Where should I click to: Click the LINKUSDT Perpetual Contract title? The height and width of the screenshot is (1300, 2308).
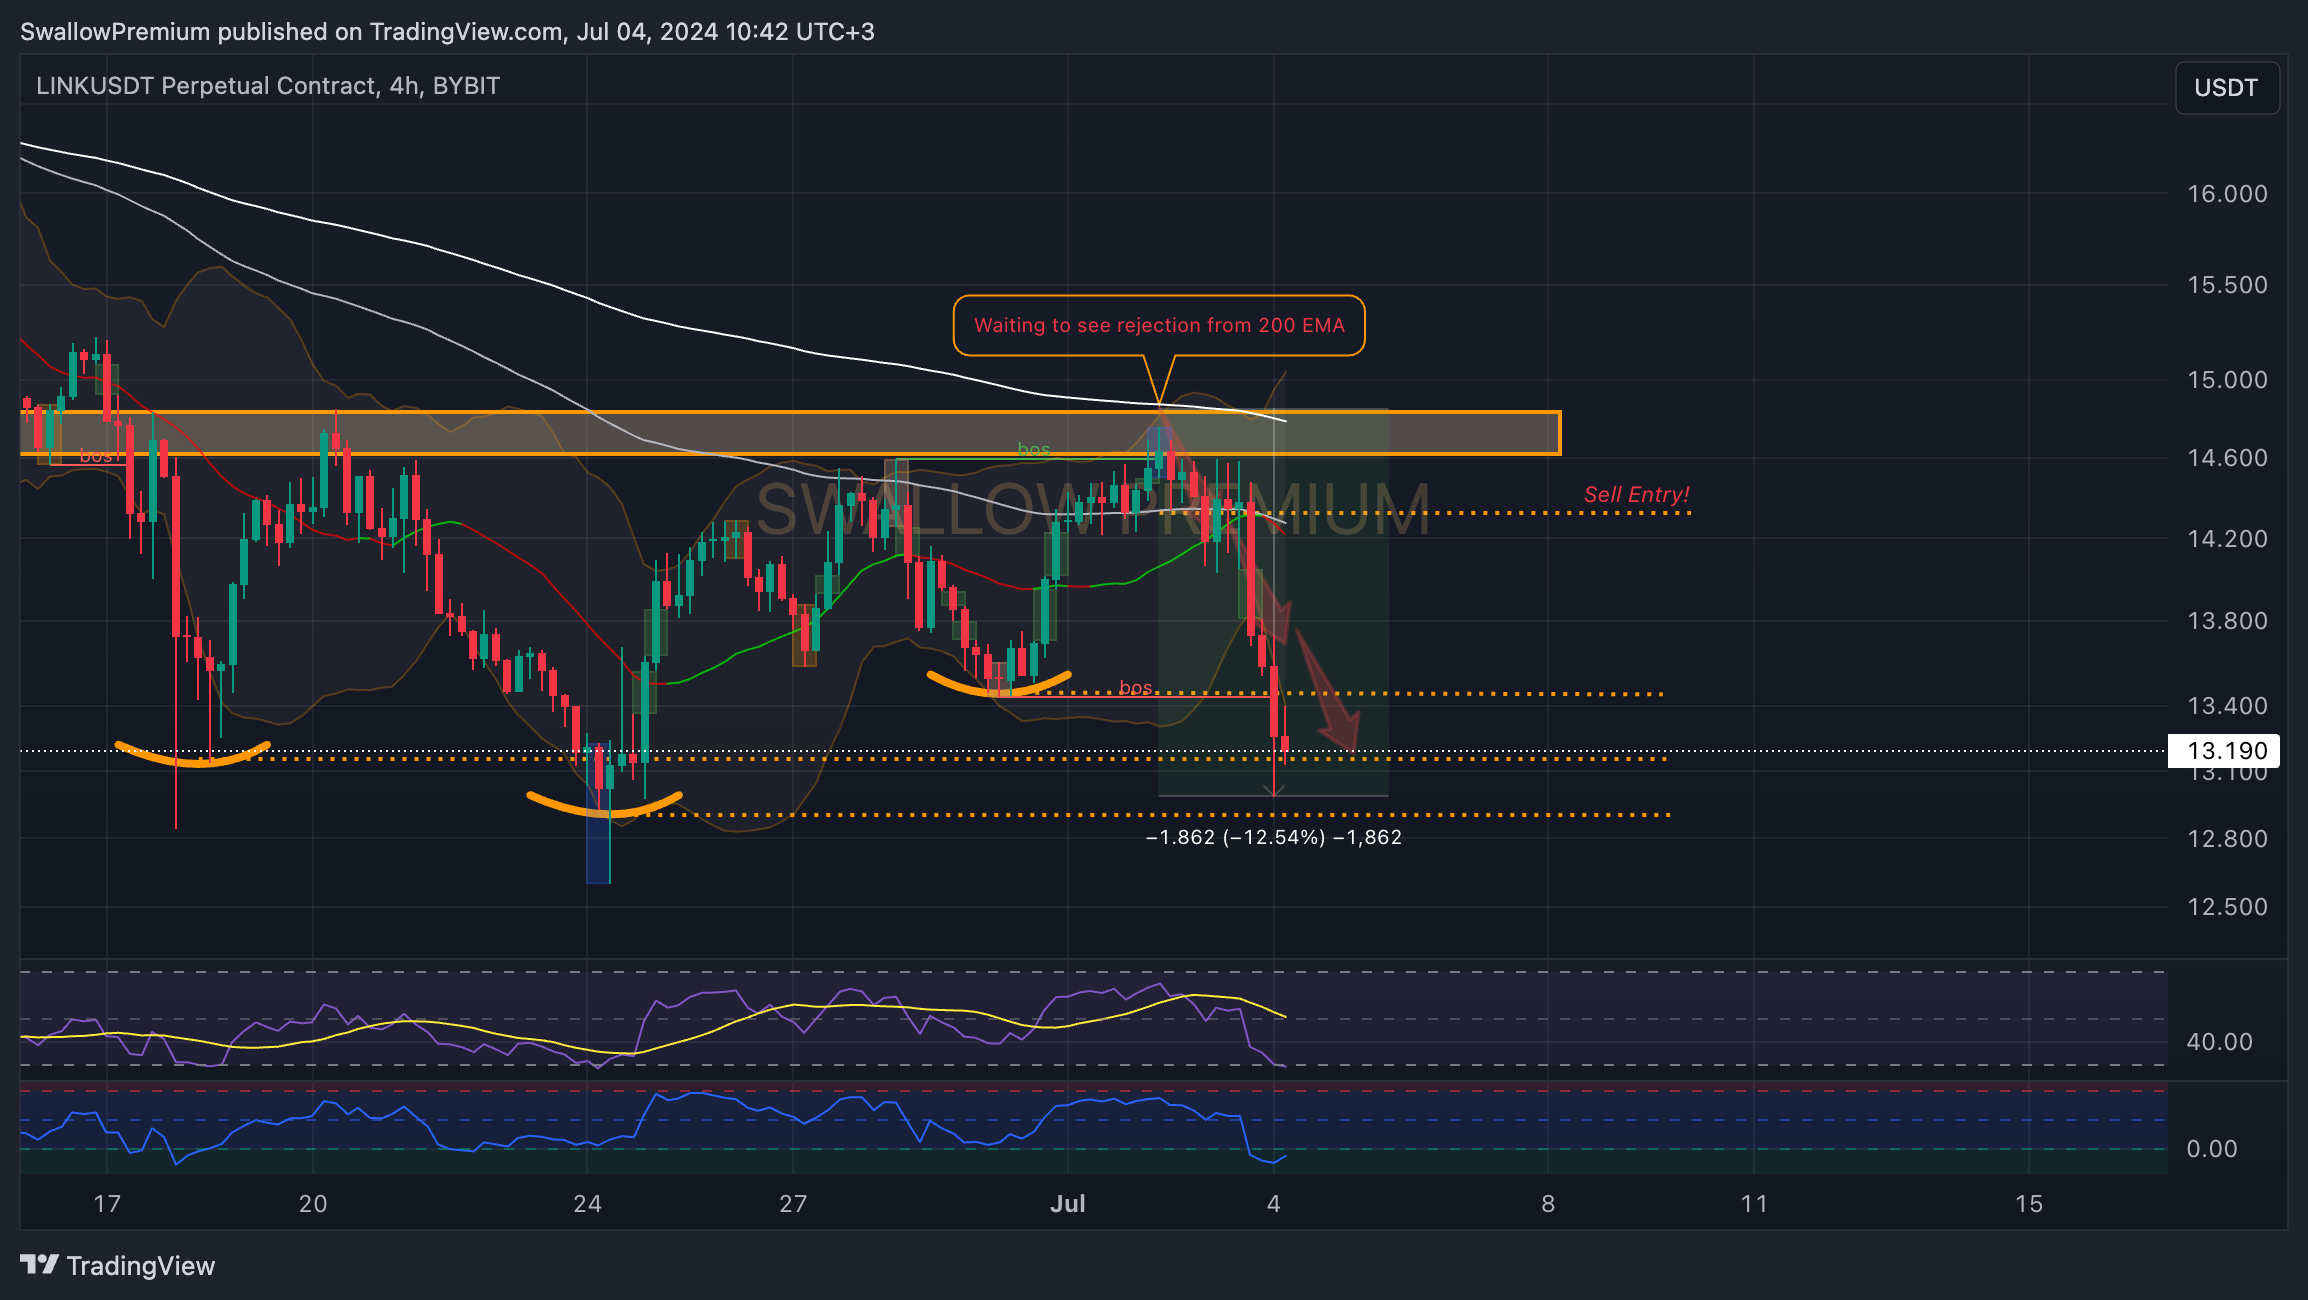268,86
